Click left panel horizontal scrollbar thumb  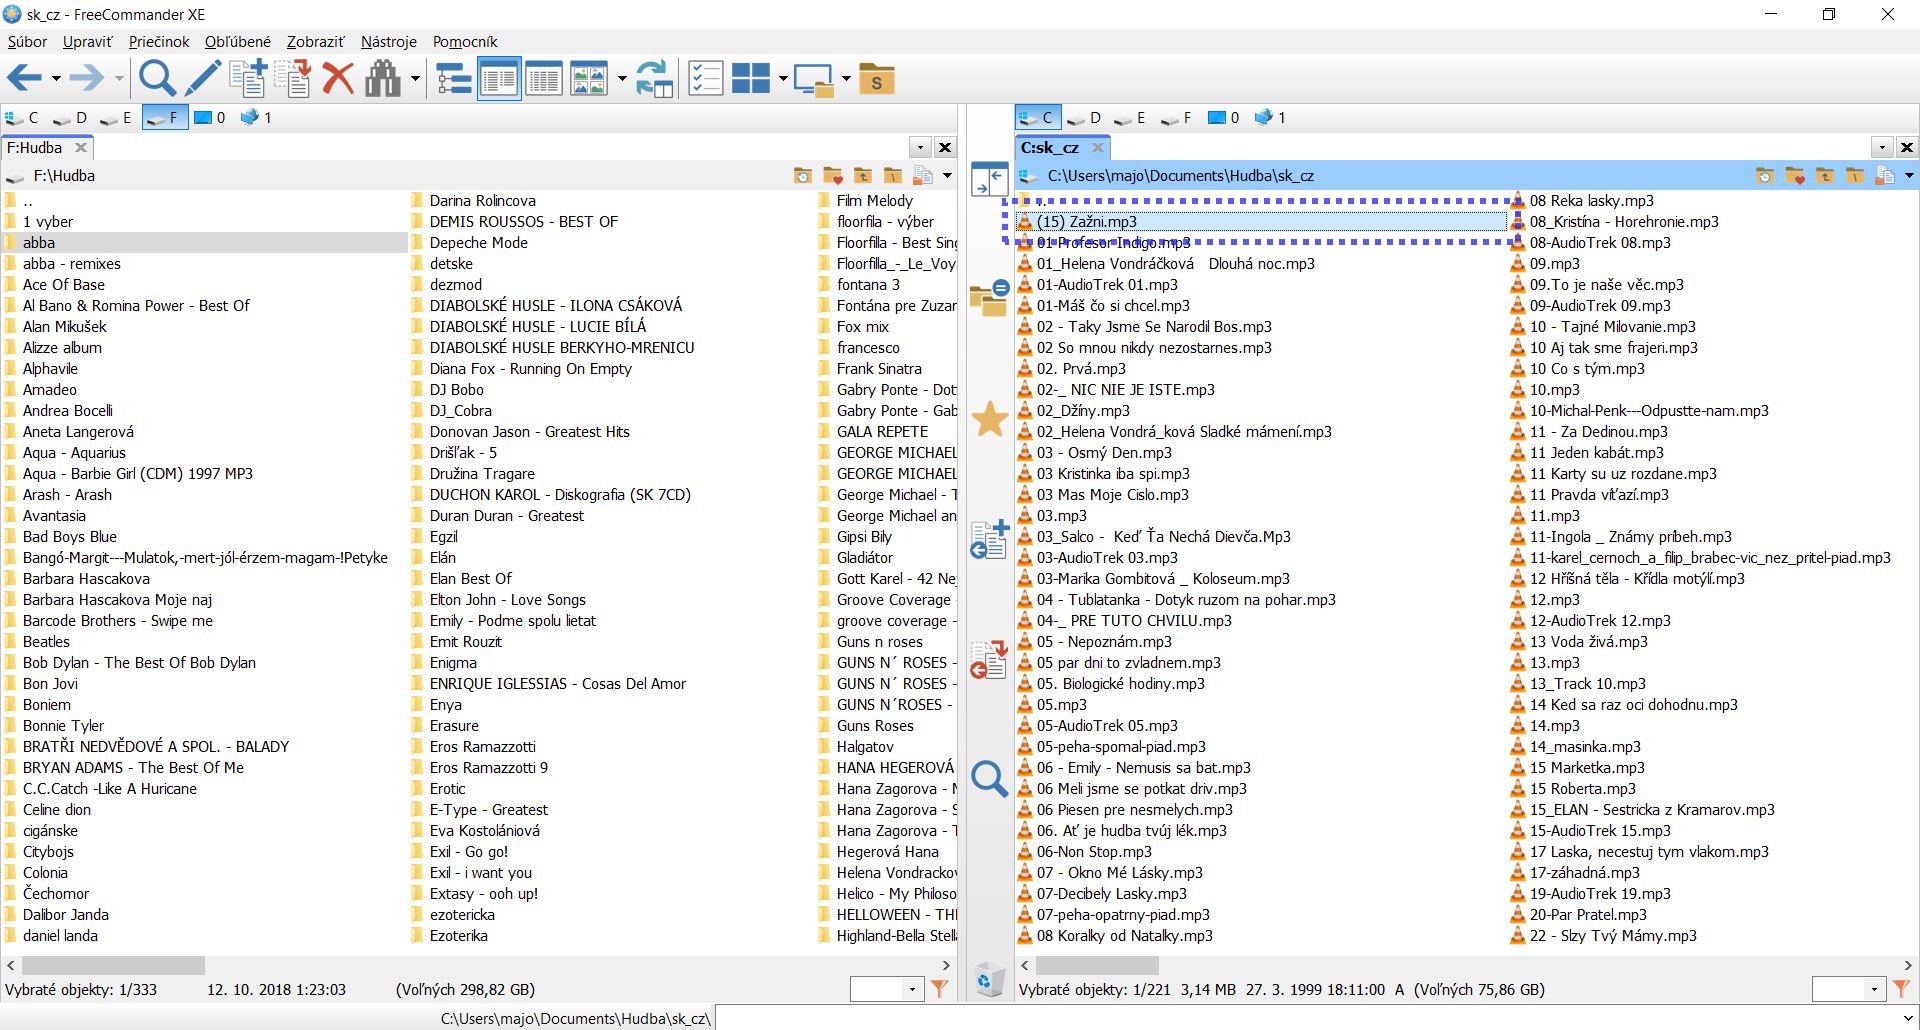tap(113, 965)
